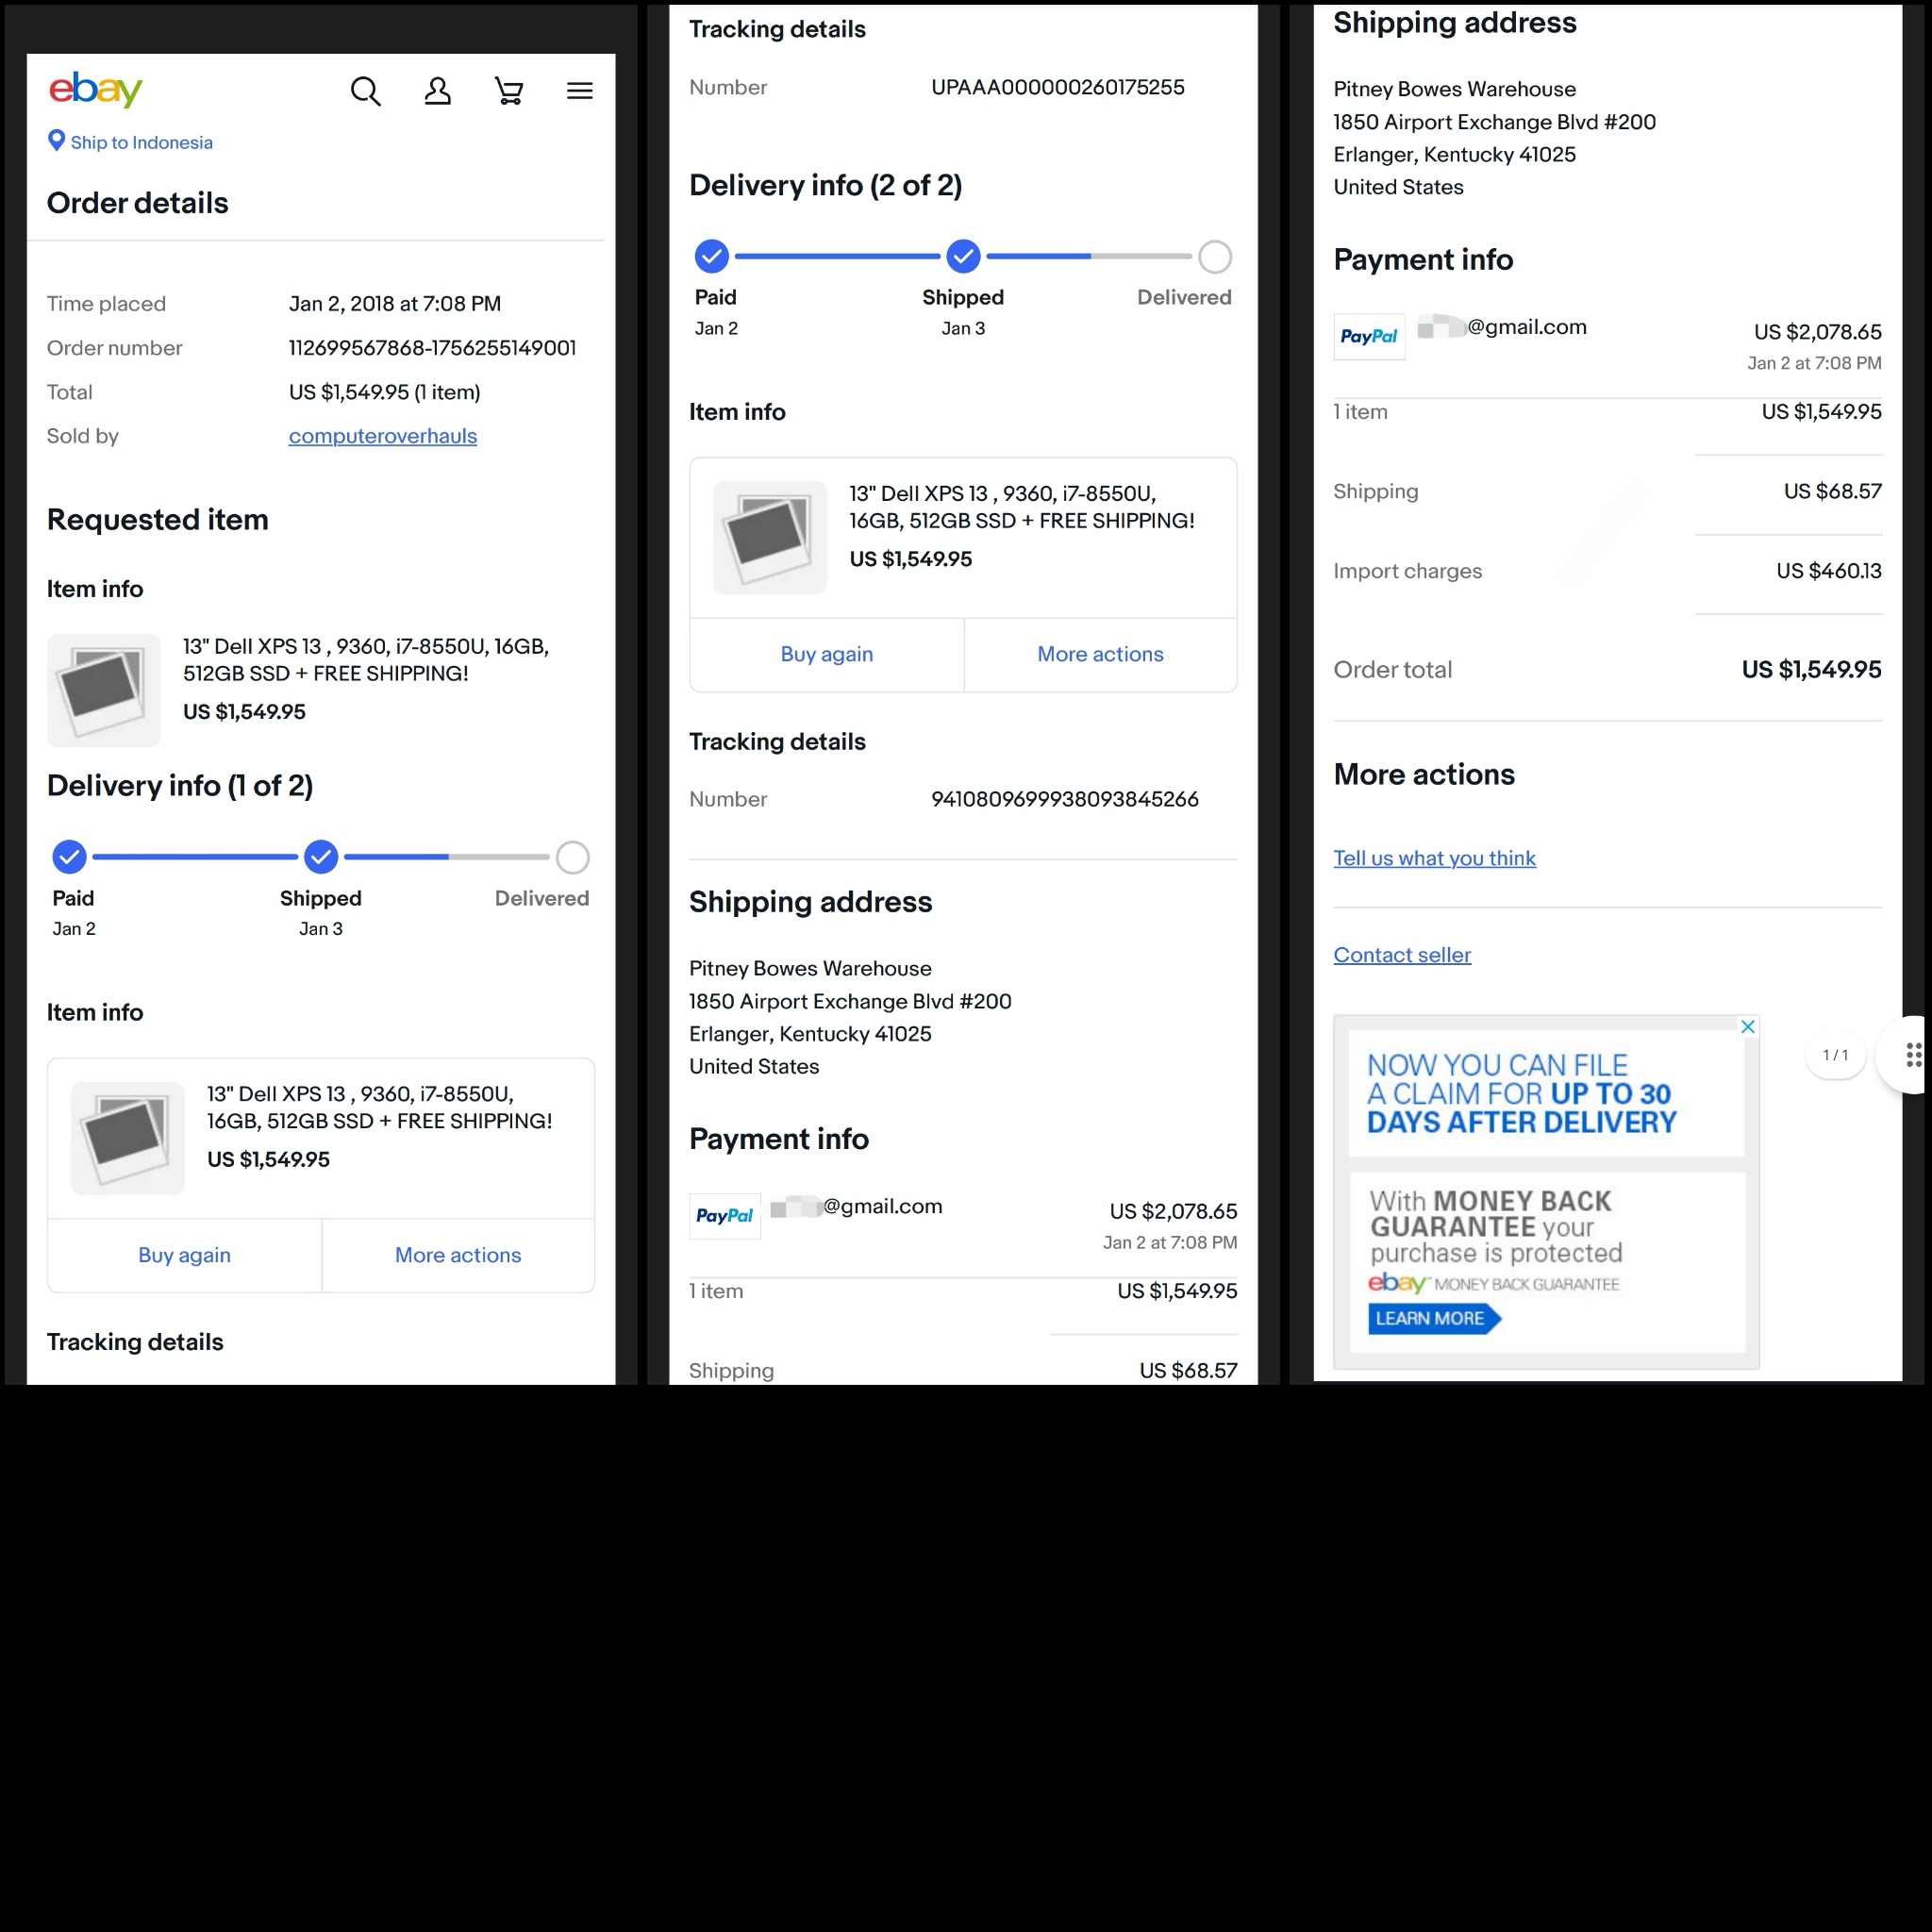Viewport: 1932px width, 1932px height.
Task: Click the six-dot drag handle on right edge
Action: (x=1912, y=1055)
